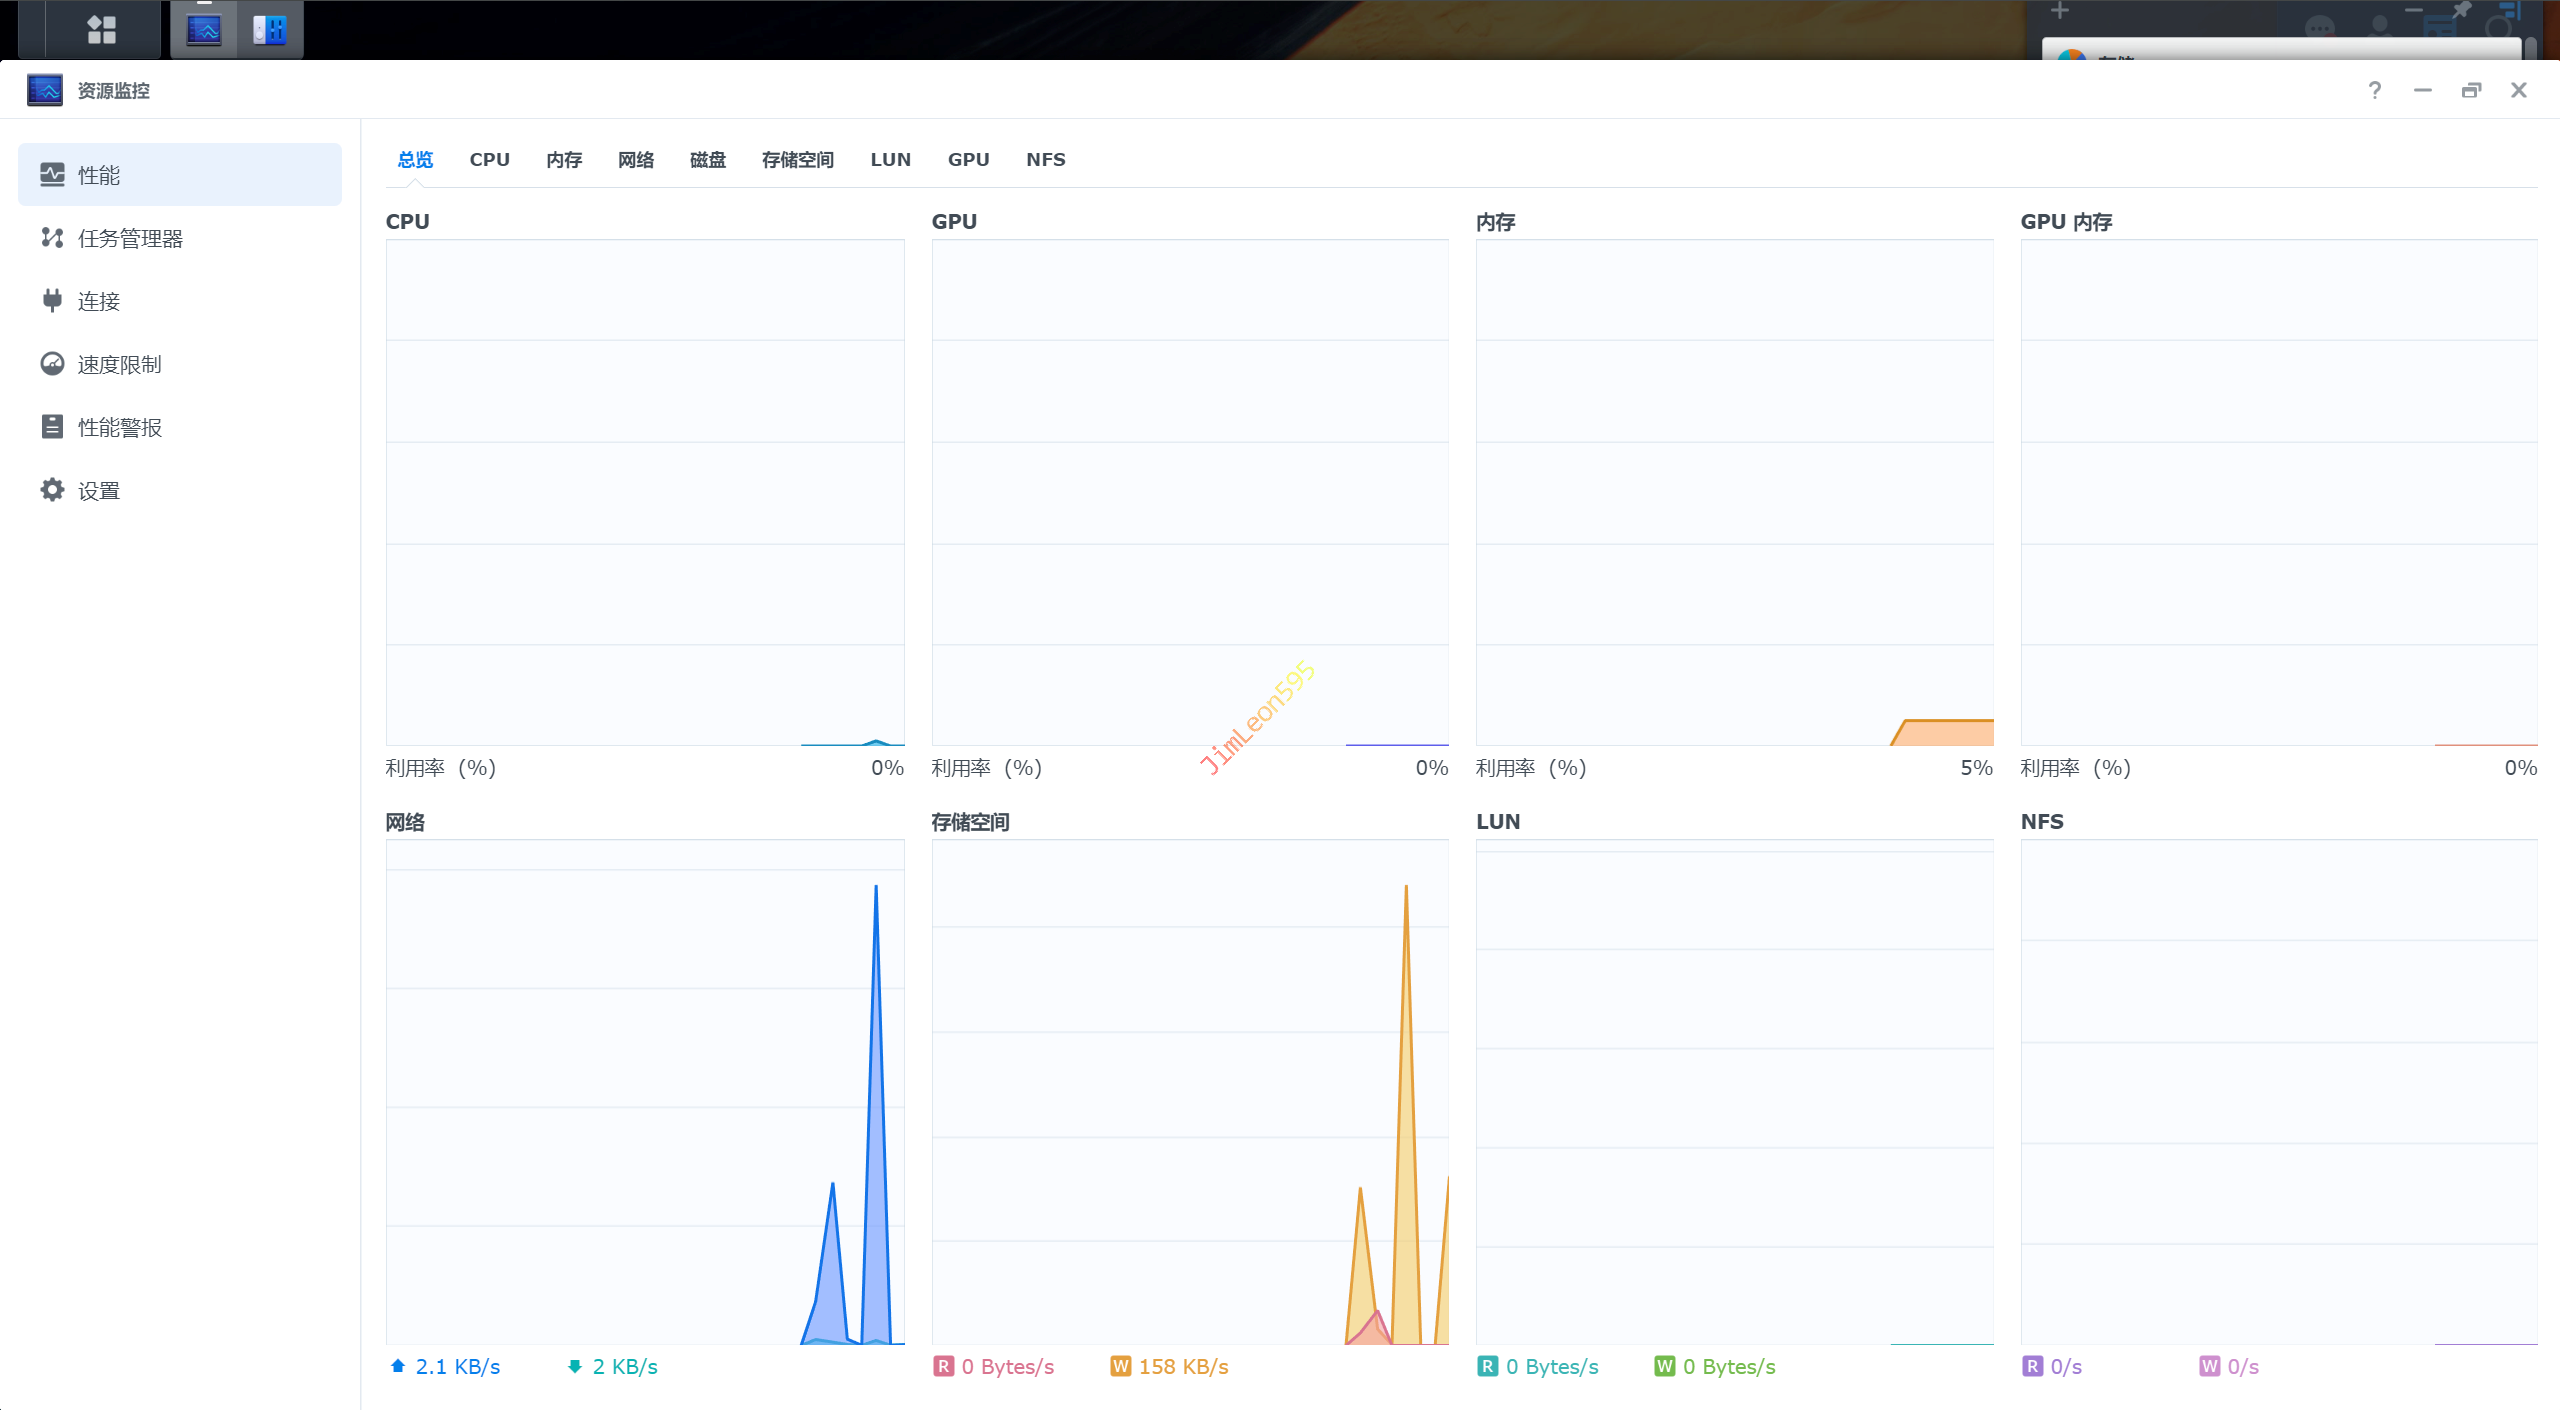Open the GPU tab
Screen dimensions: 2560x1410
[968, 160]
